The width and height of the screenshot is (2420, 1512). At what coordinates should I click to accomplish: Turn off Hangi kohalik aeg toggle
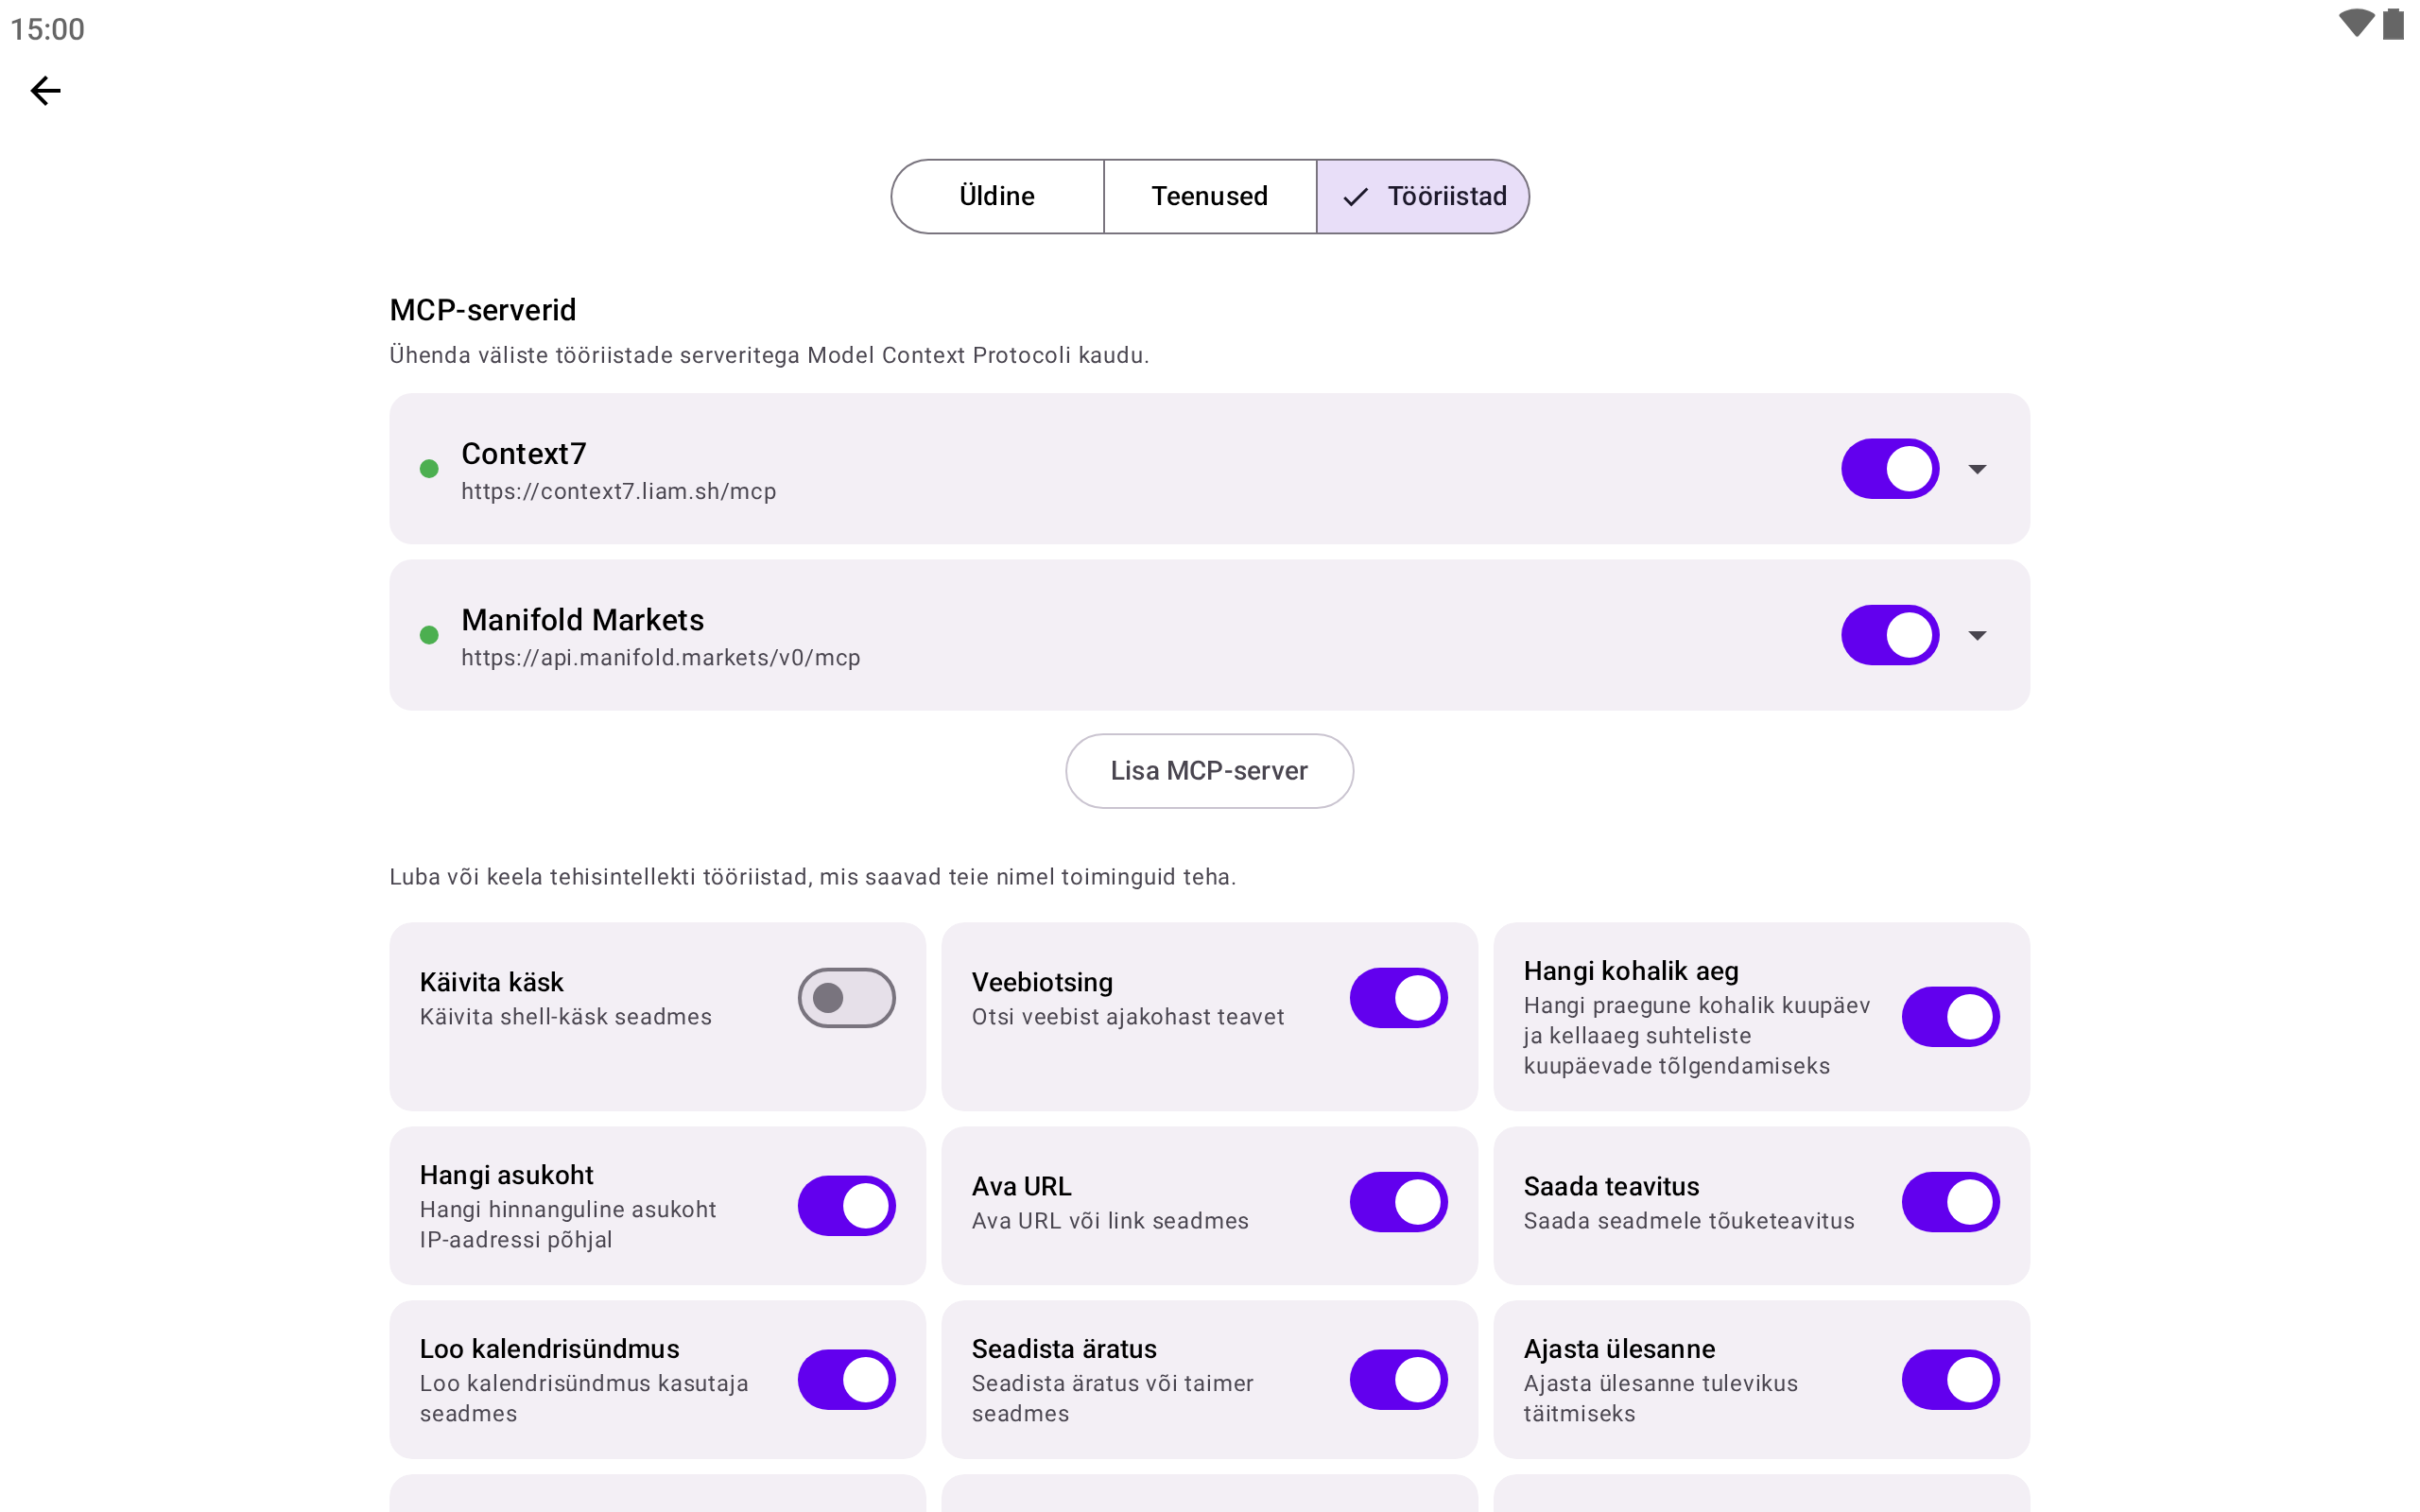click(x=1950, y=1017)
